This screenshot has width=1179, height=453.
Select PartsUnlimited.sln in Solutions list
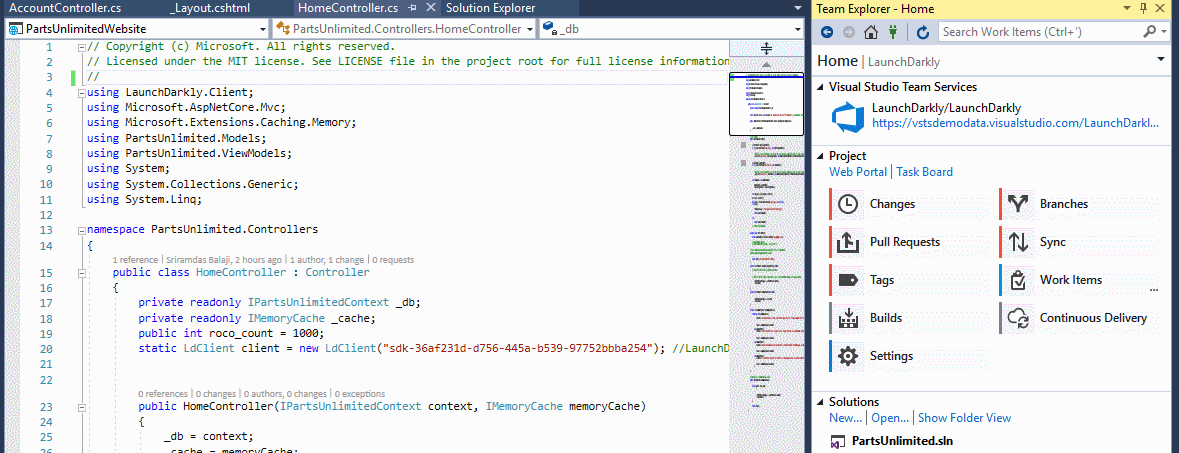tap(902, 442)
